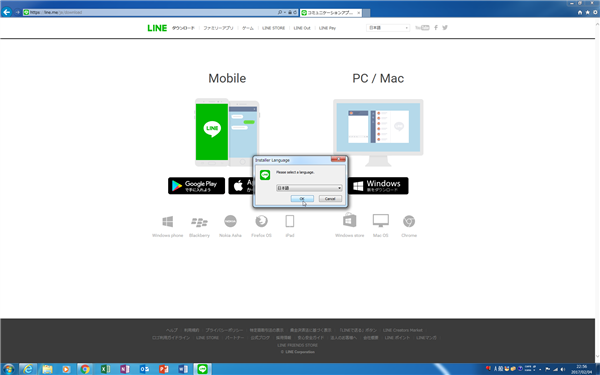This screenshot has height=375, width=600.
Task: Click the mobile phones illustration
Action: [x=227, y=132]
